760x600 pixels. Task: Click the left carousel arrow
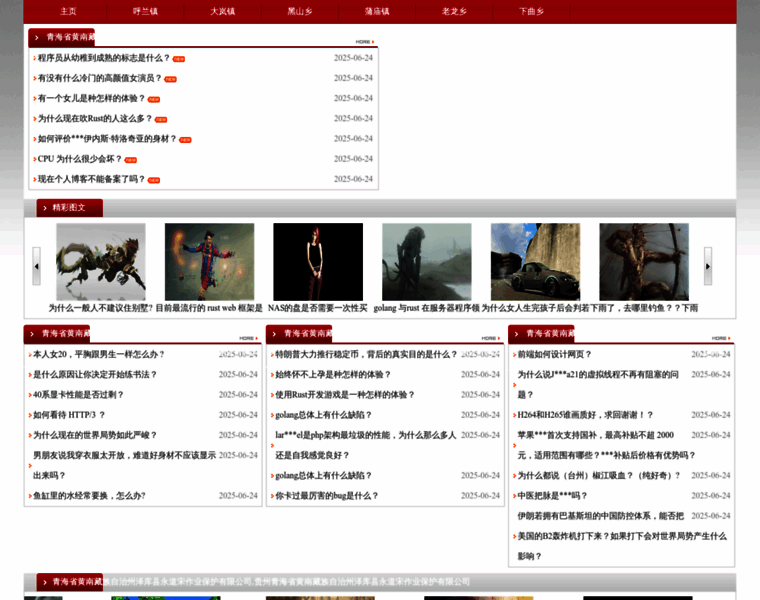tap(37, 266)
